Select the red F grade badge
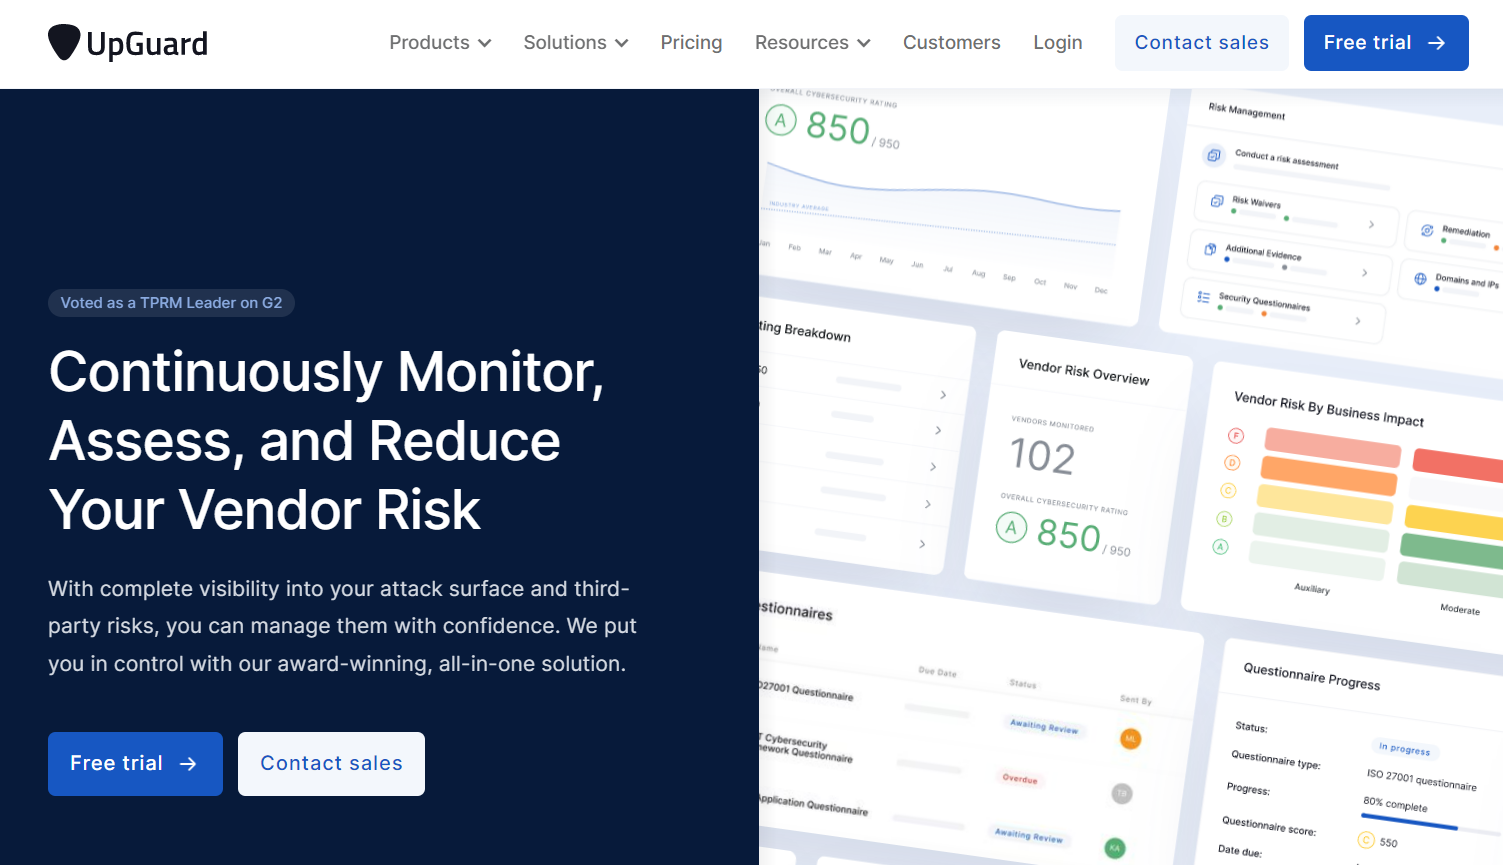This screenshot has height=865, width=1503. click(x=1236, y=436)
